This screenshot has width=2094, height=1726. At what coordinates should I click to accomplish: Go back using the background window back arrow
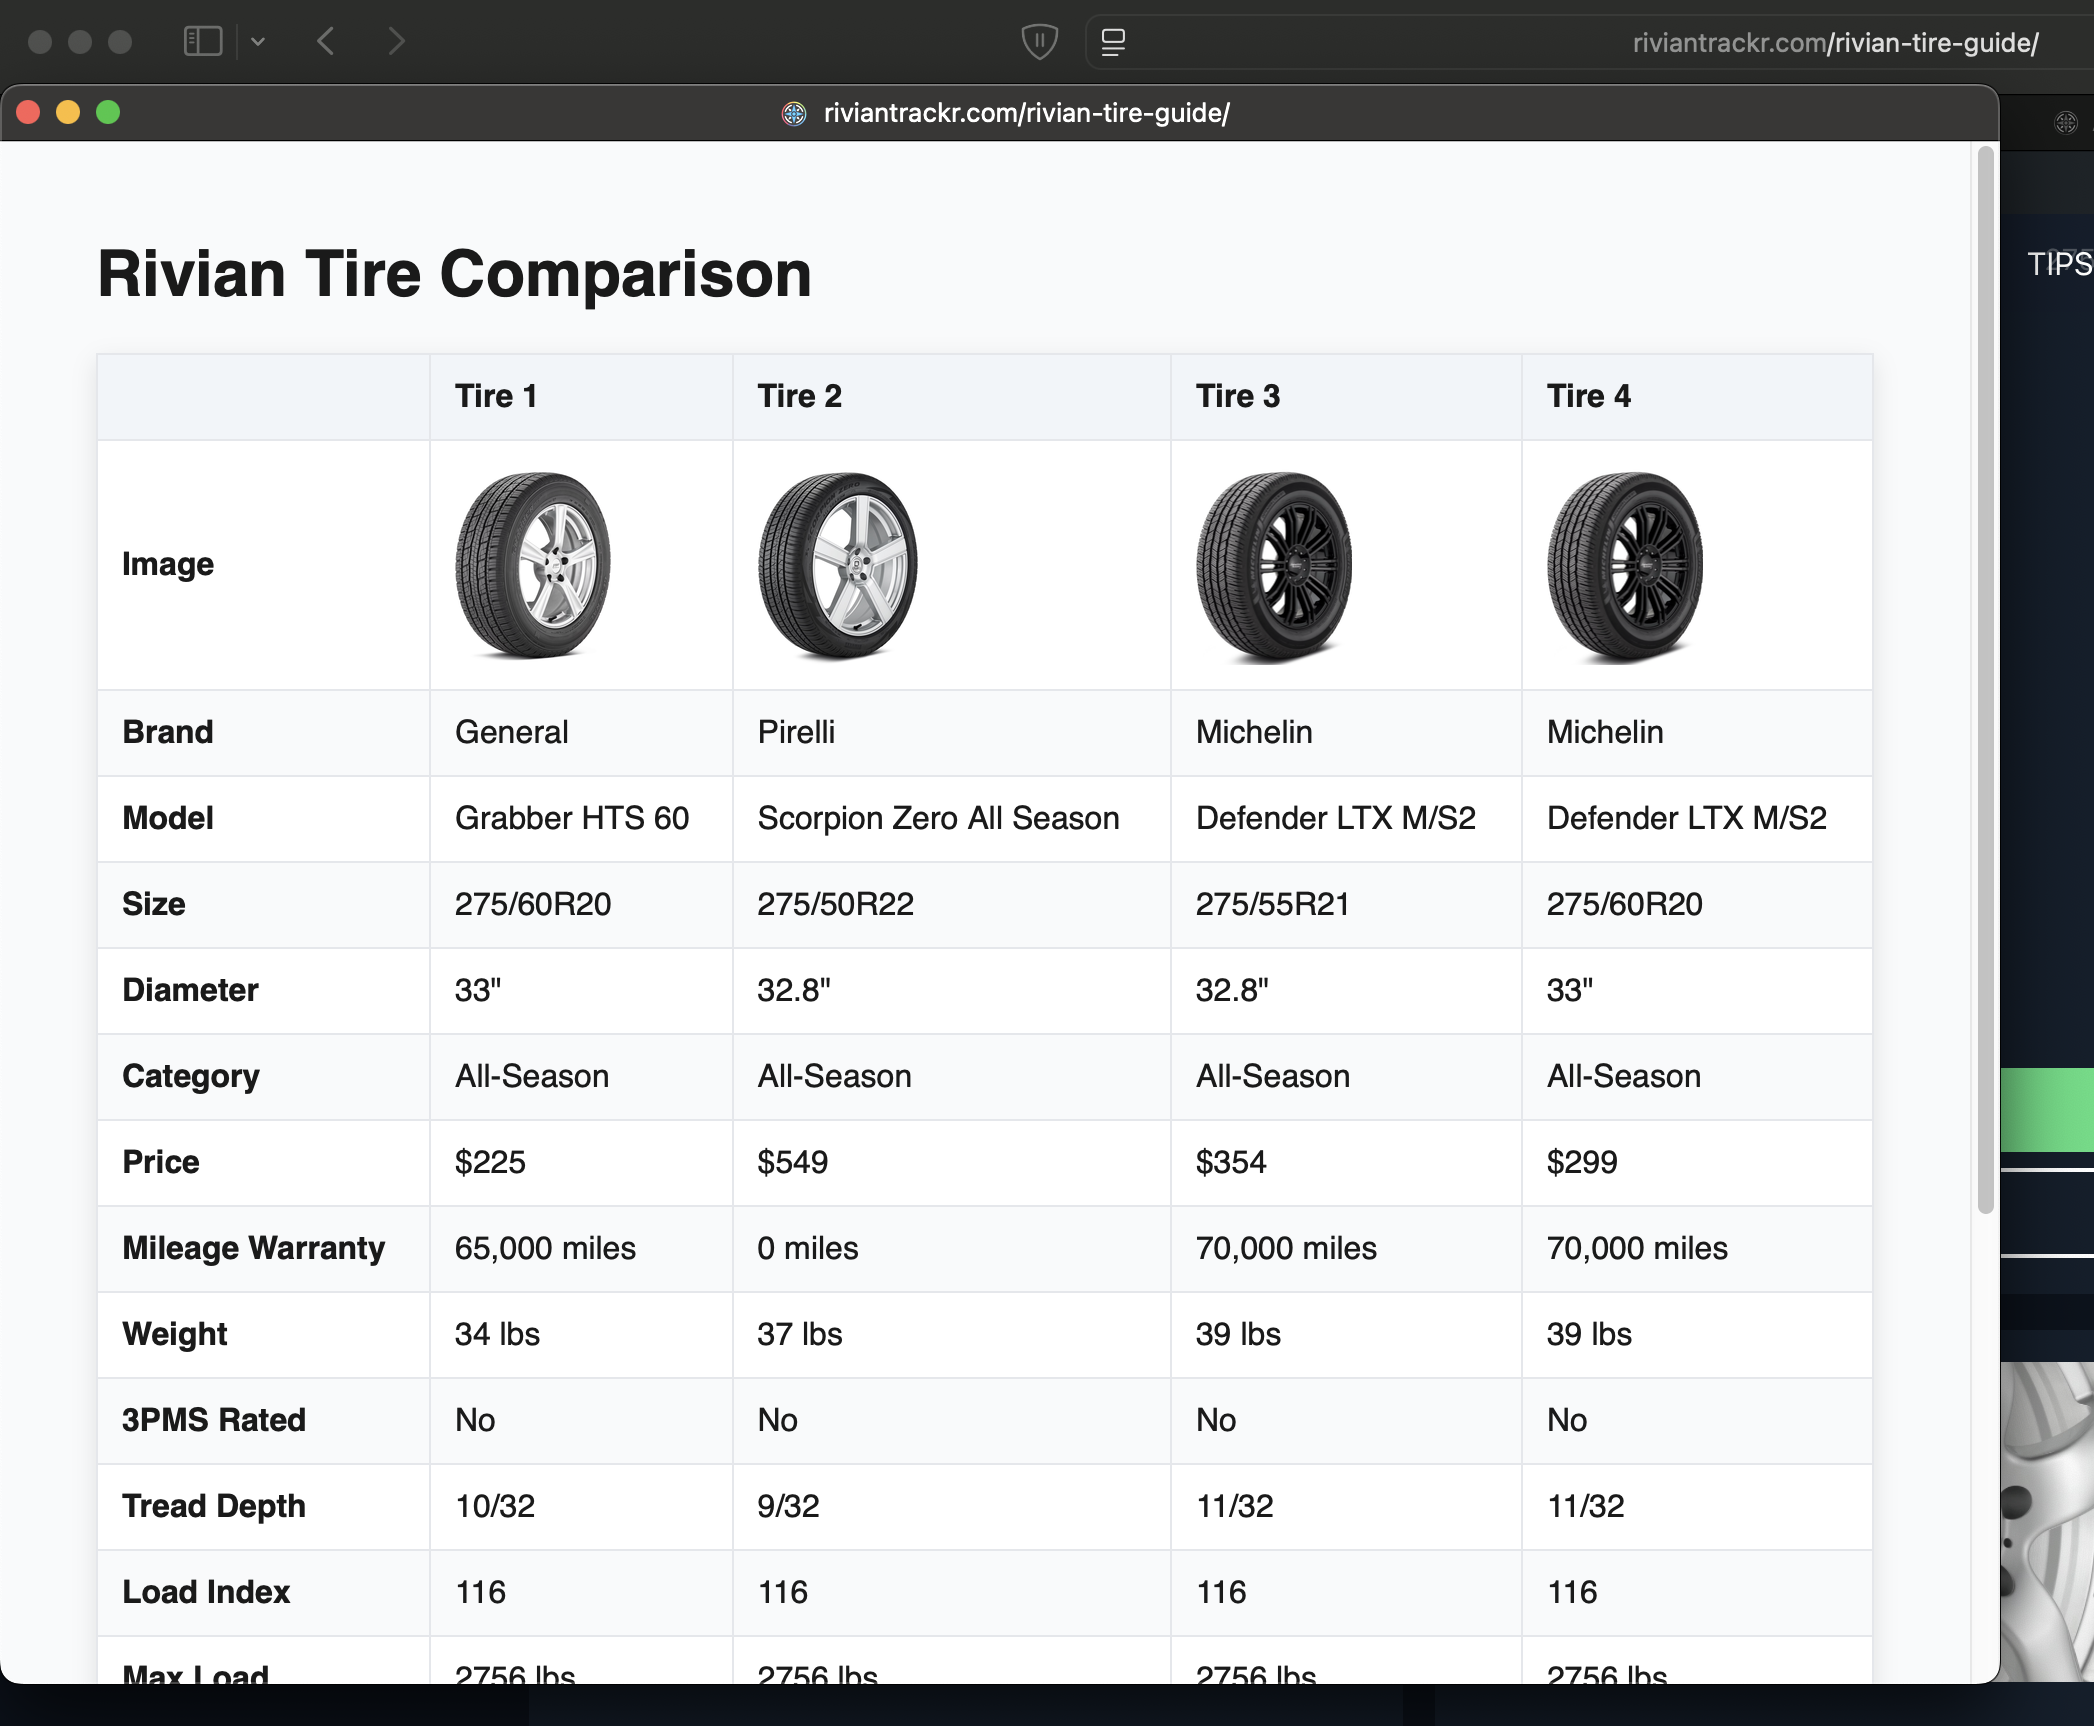pyautogui.click(x=325, y=41)
